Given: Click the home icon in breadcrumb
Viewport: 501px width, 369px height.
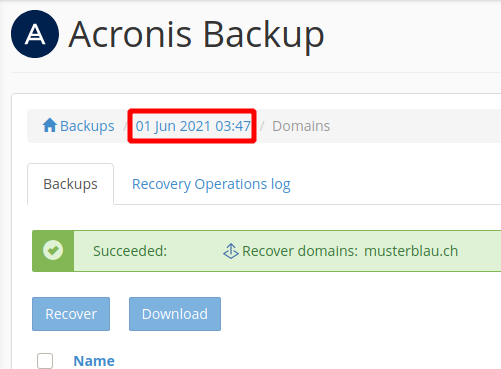Looking at the screenshot, I should point(50,125).
